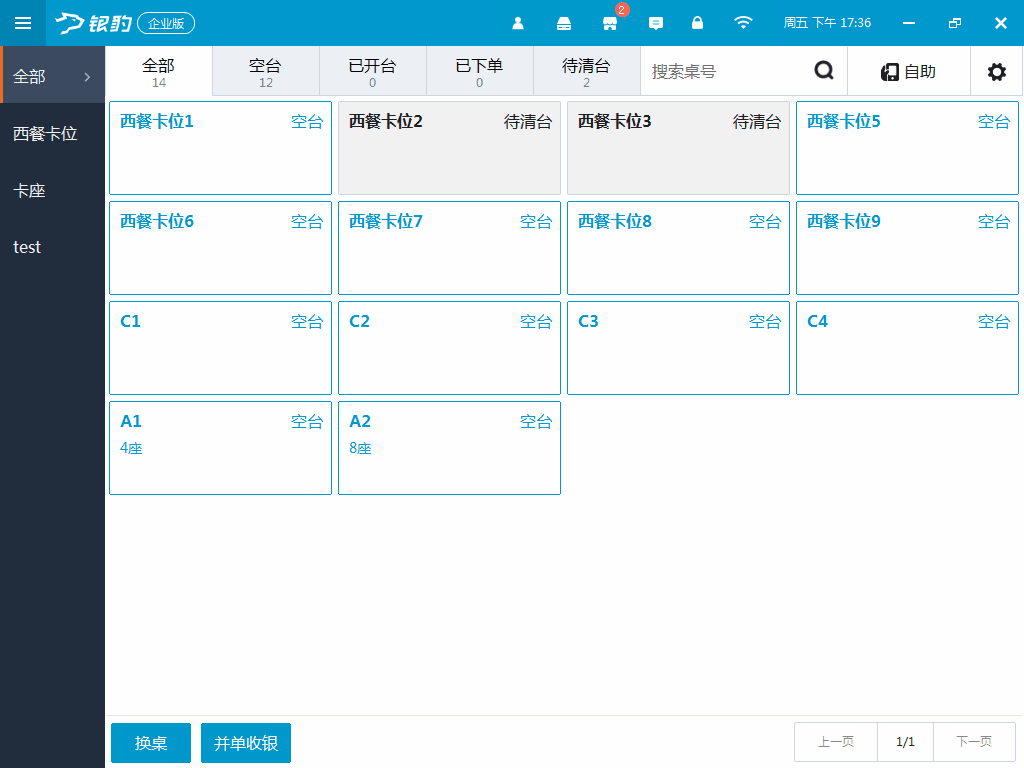Expand the 全部 sidebar category arrow
Screen dimensions: 1024x768
pyautogui.click(x=87, y=77)
